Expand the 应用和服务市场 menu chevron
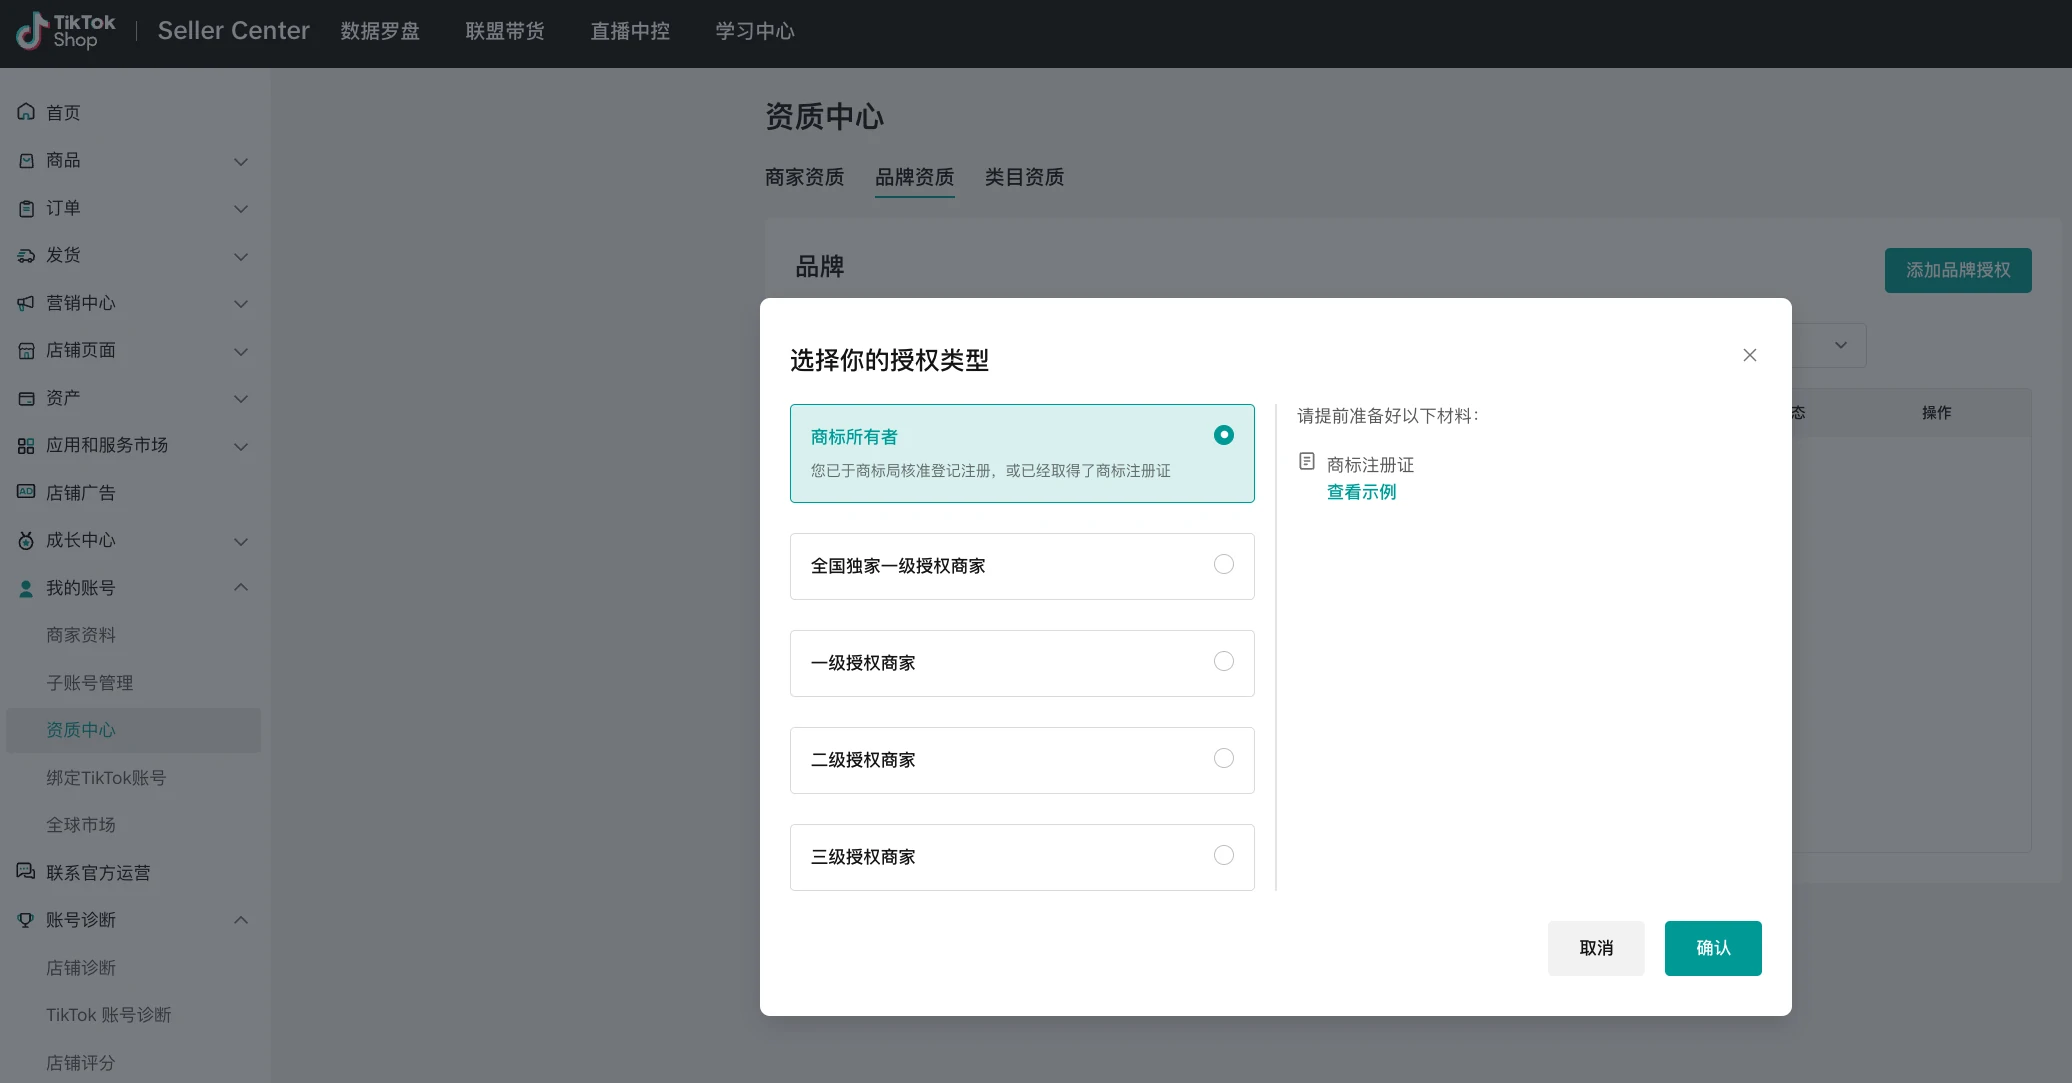The image size is (2072, 1083). pyautogui.click(x=240, y=446)
